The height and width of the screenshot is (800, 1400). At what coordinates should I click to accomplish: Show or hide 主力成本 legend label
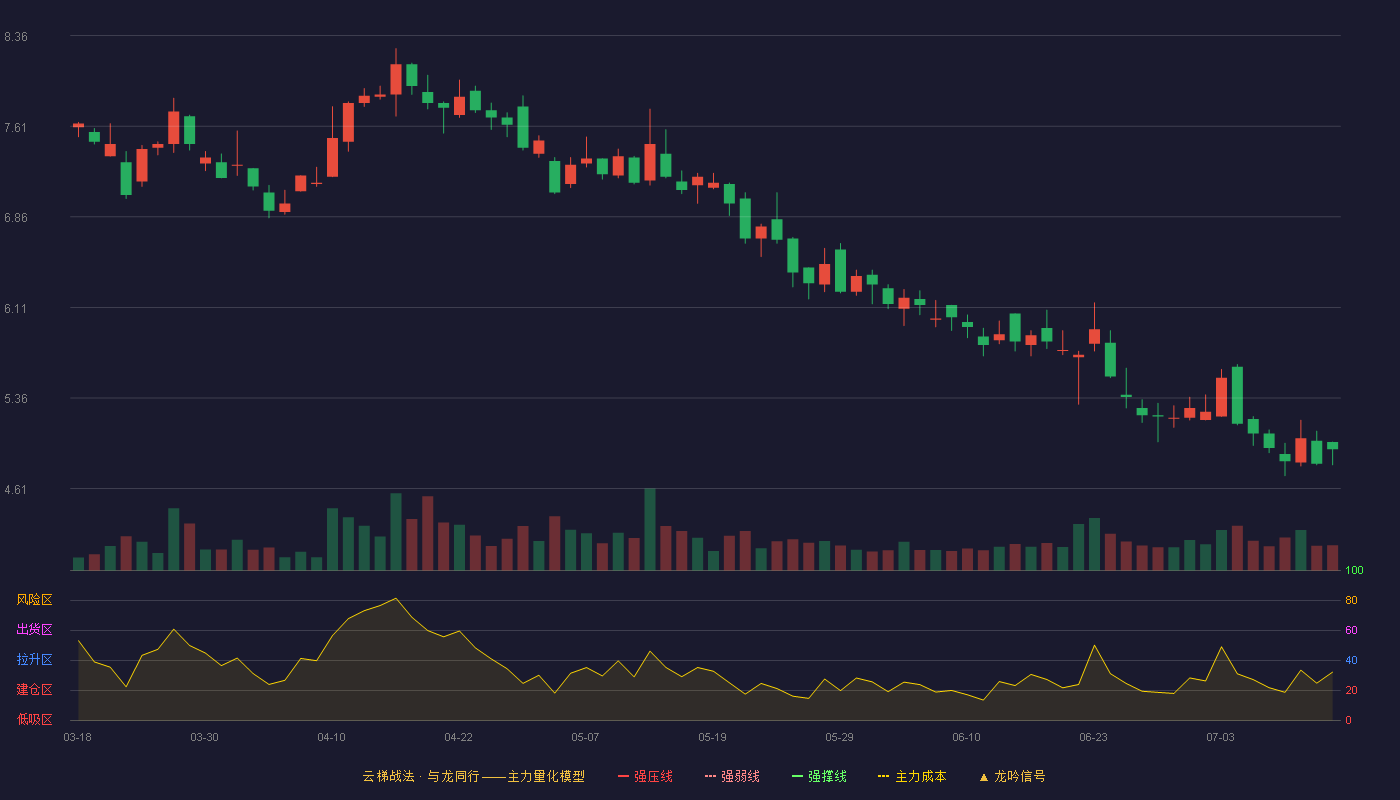920,776
